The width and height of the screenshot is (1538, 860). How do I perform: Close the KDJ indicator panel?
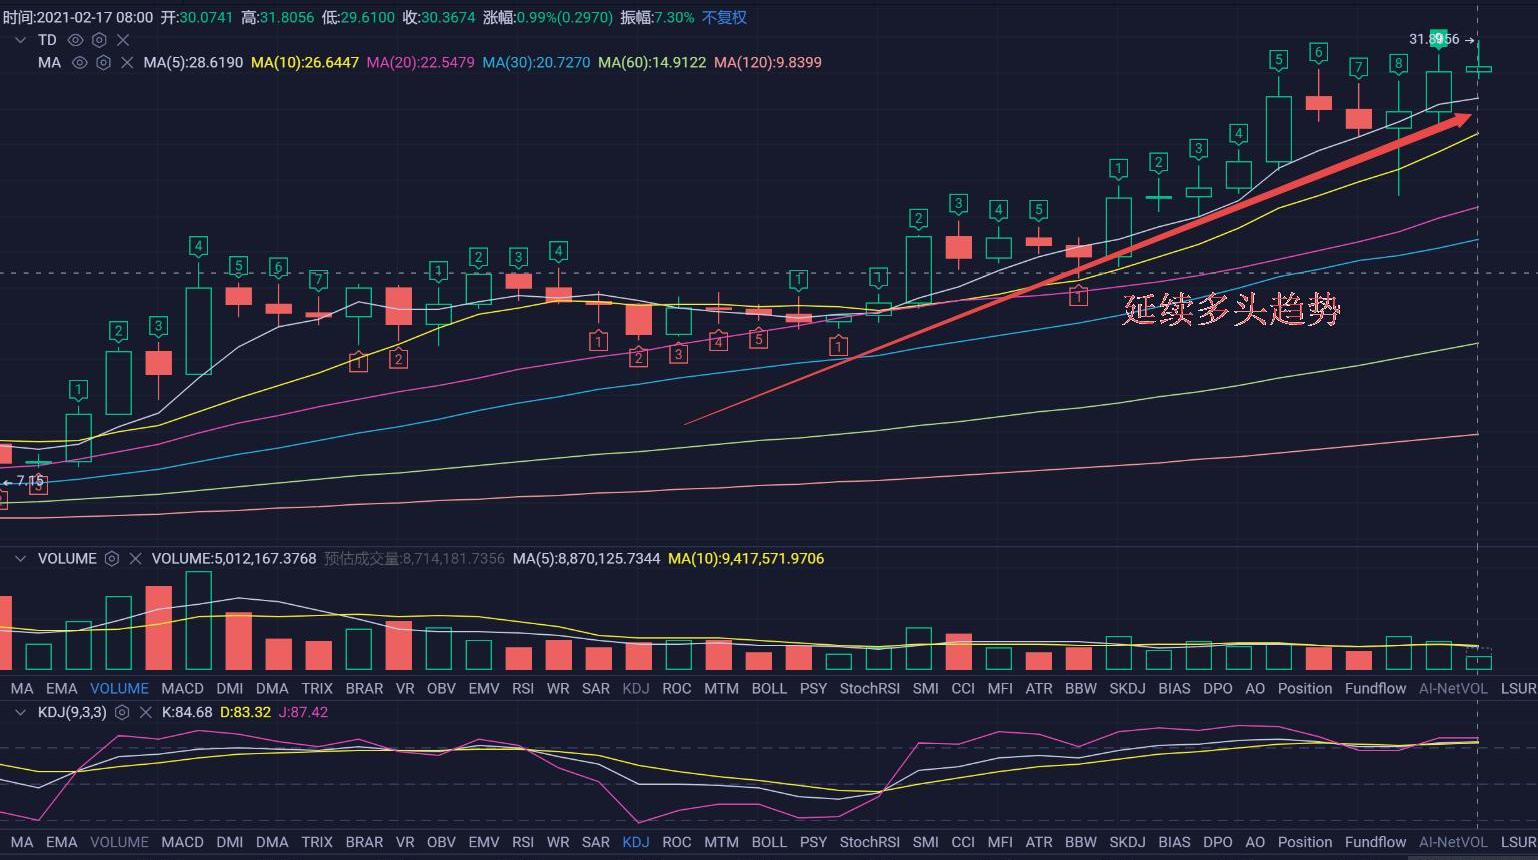(x=146, y=713)
